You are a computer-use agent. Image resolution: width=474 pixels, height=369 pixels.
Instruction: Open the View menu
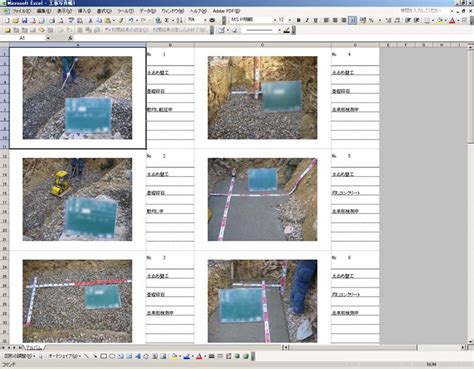(x=64, y=11)
